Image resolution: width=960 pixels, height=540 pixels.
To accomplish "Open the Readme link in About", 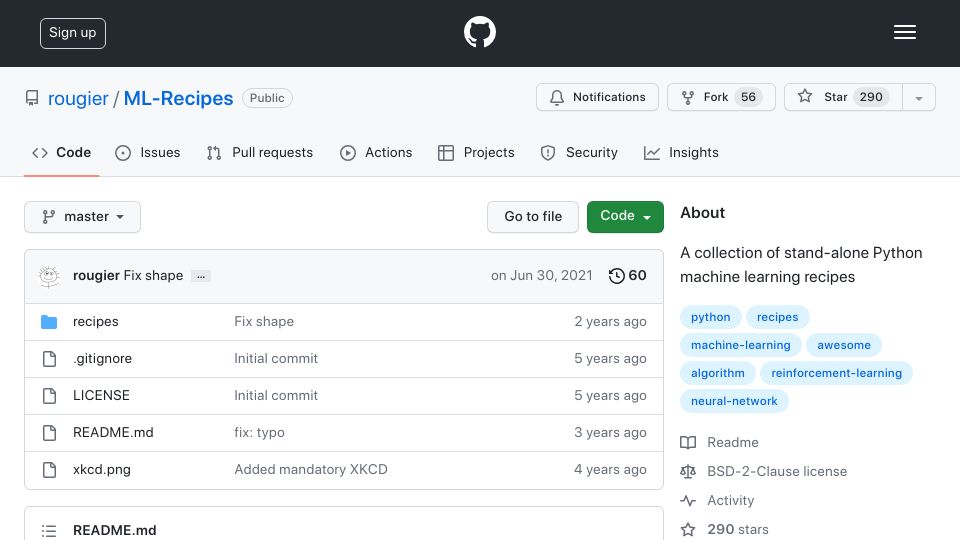I will pos(720,443).
